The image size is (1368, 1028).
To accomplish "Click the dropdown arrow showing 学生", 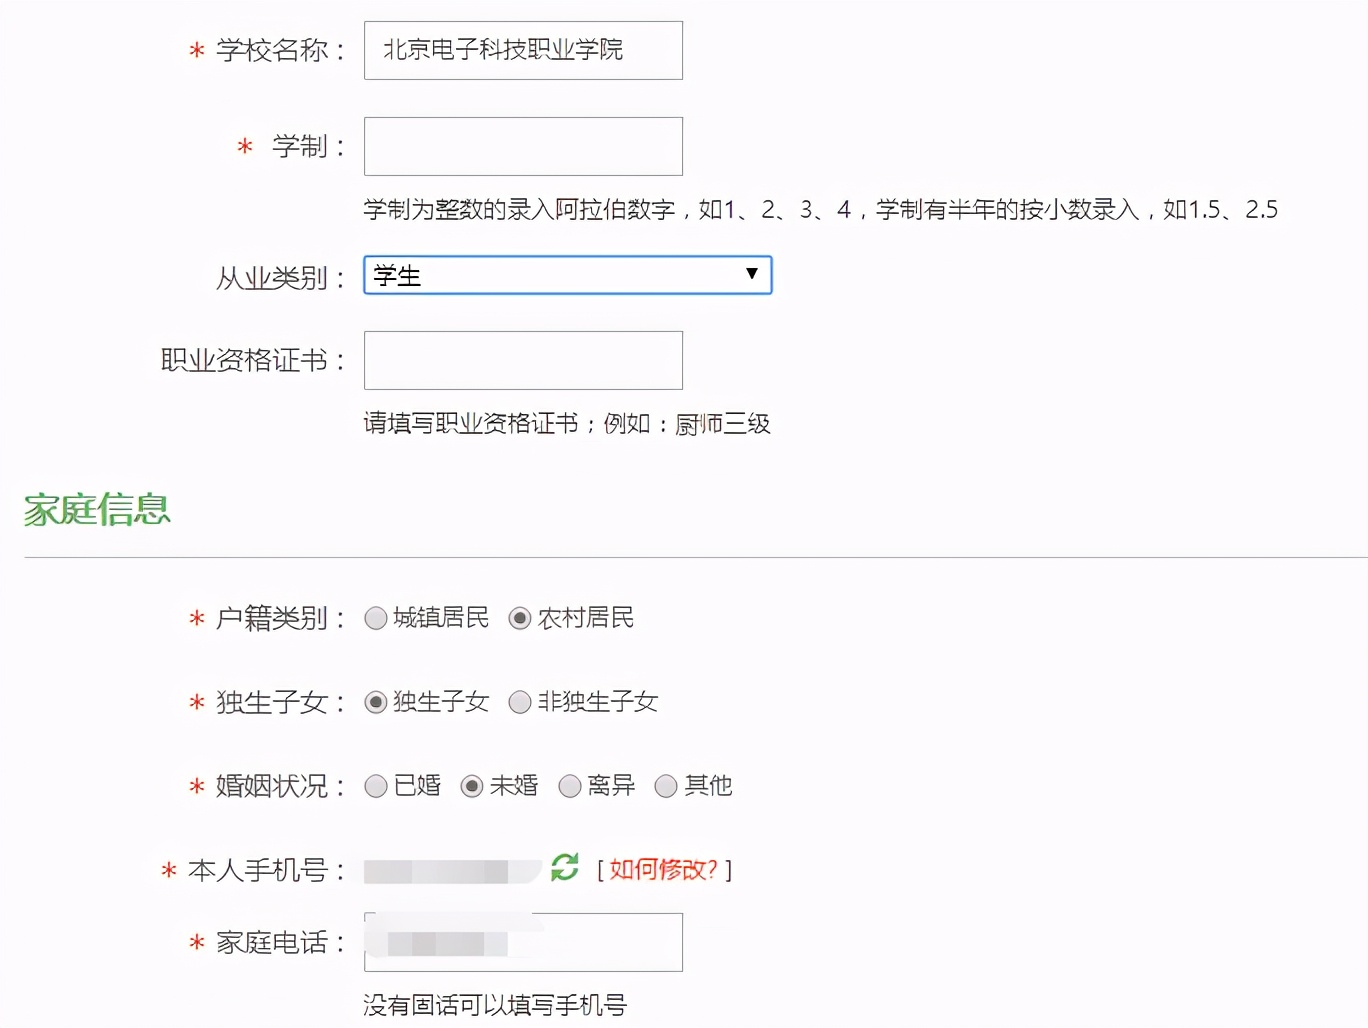I will 751,275.
